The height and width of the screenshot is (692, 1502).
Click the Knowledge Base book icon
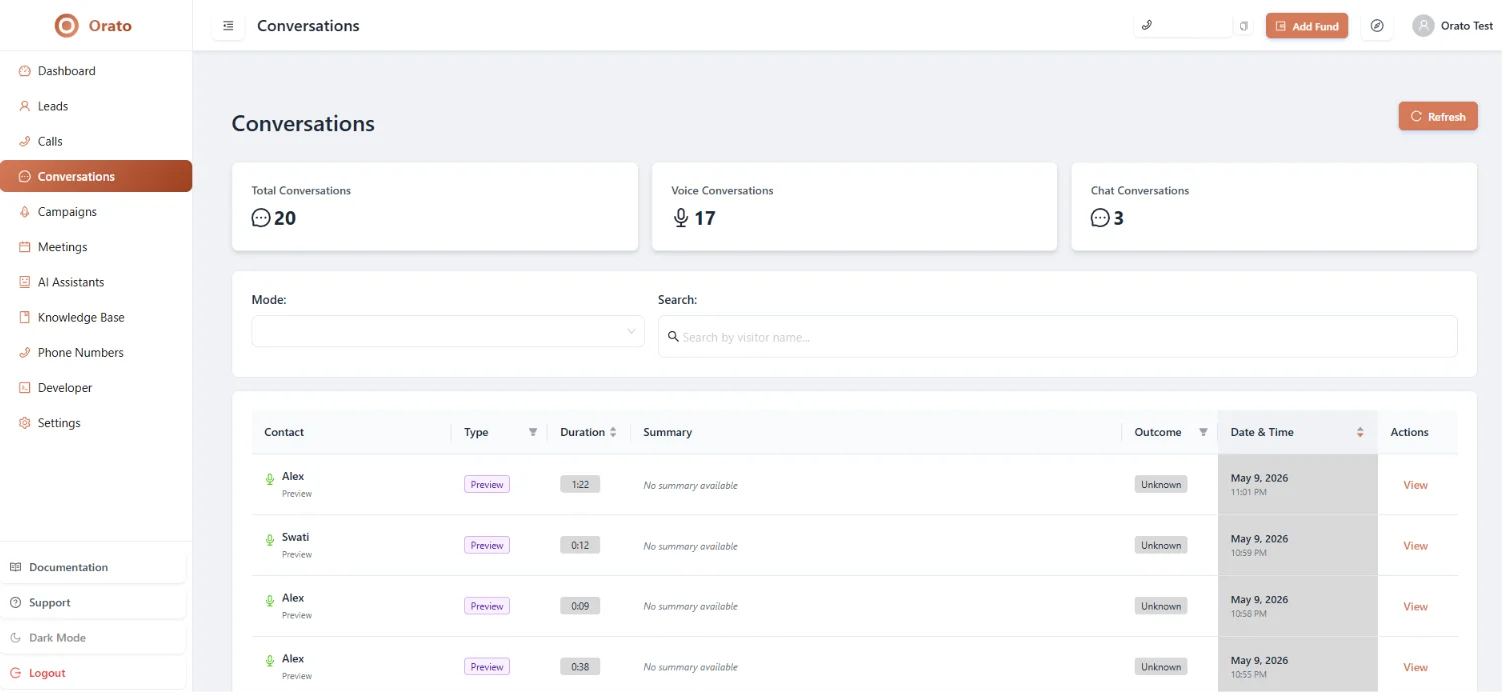click(x=25, y=317)
